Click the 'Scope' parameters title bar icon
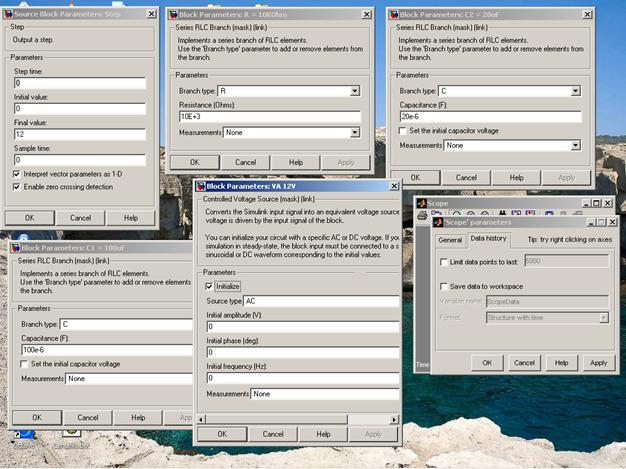The height and width of the screenshot is (469, 626). pos(437,221)
